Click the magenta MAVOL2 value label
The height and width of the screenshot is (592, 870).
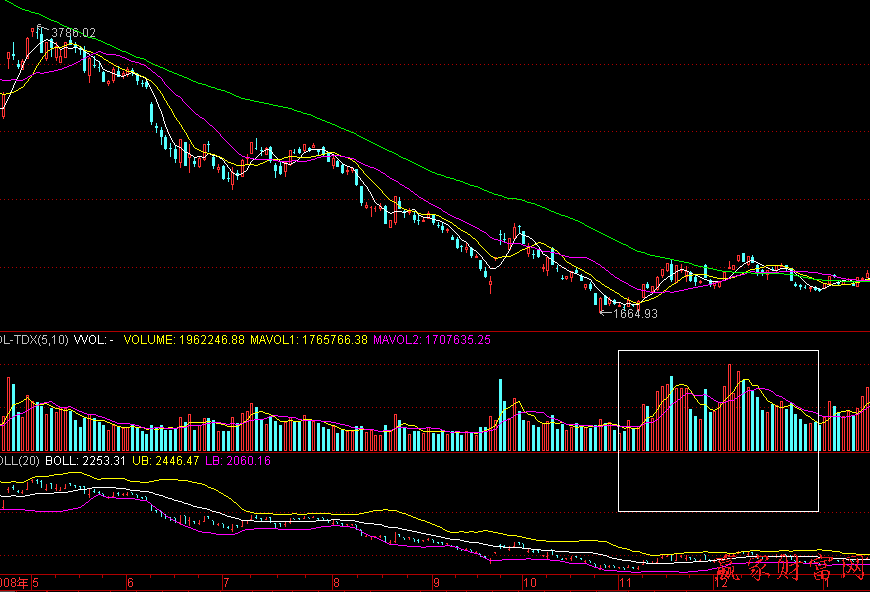pyautogui.click(x=432, y=340)
